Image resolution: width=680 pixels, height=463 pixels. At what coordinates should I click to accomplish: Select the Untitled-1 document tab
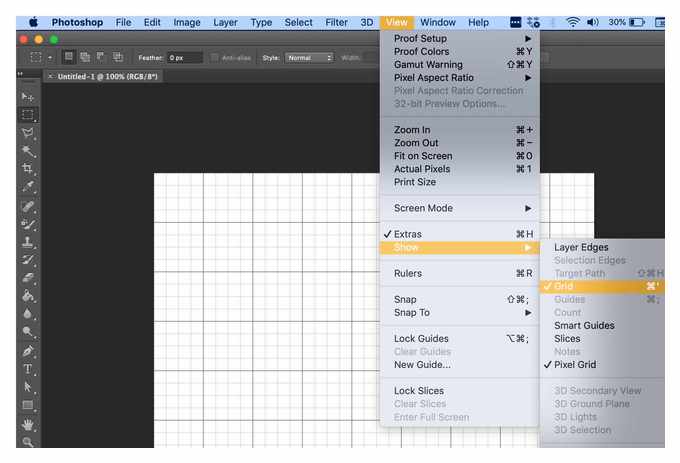coord(103,77)
